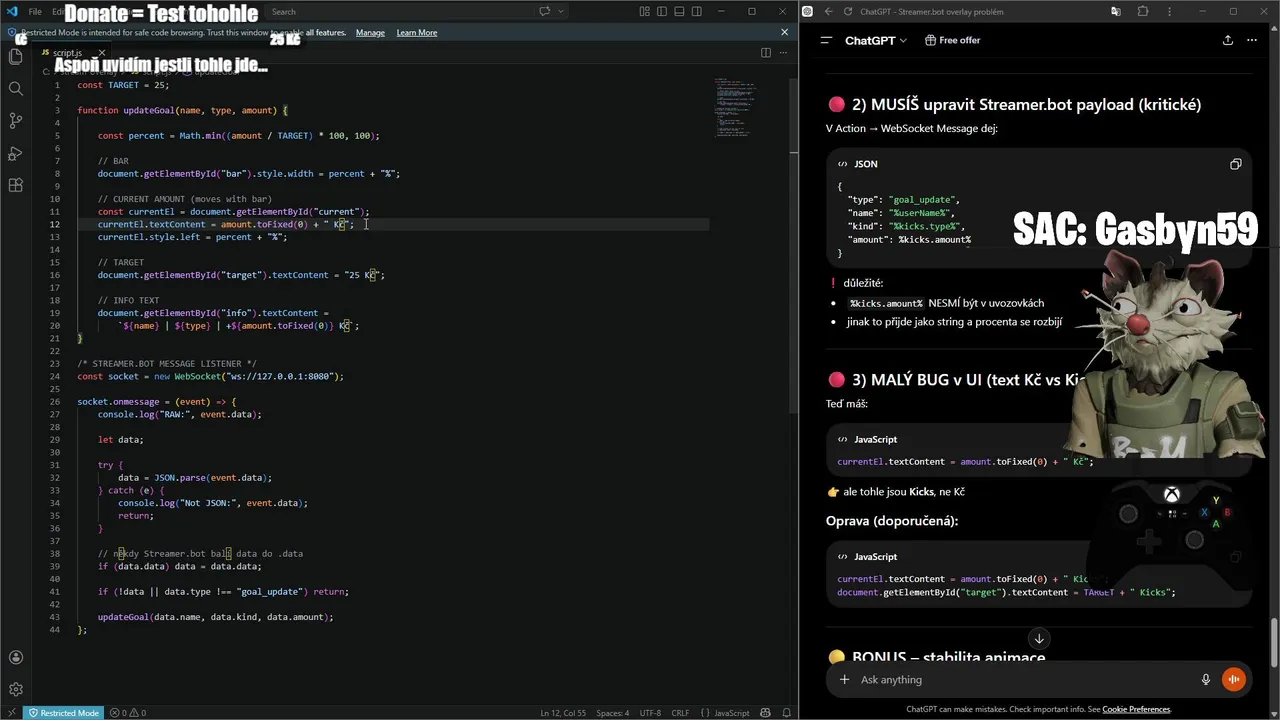Dismiss the Restricted Mode banner
The height and width of the screenshot is (720, 1280).
tap(784, 32)
